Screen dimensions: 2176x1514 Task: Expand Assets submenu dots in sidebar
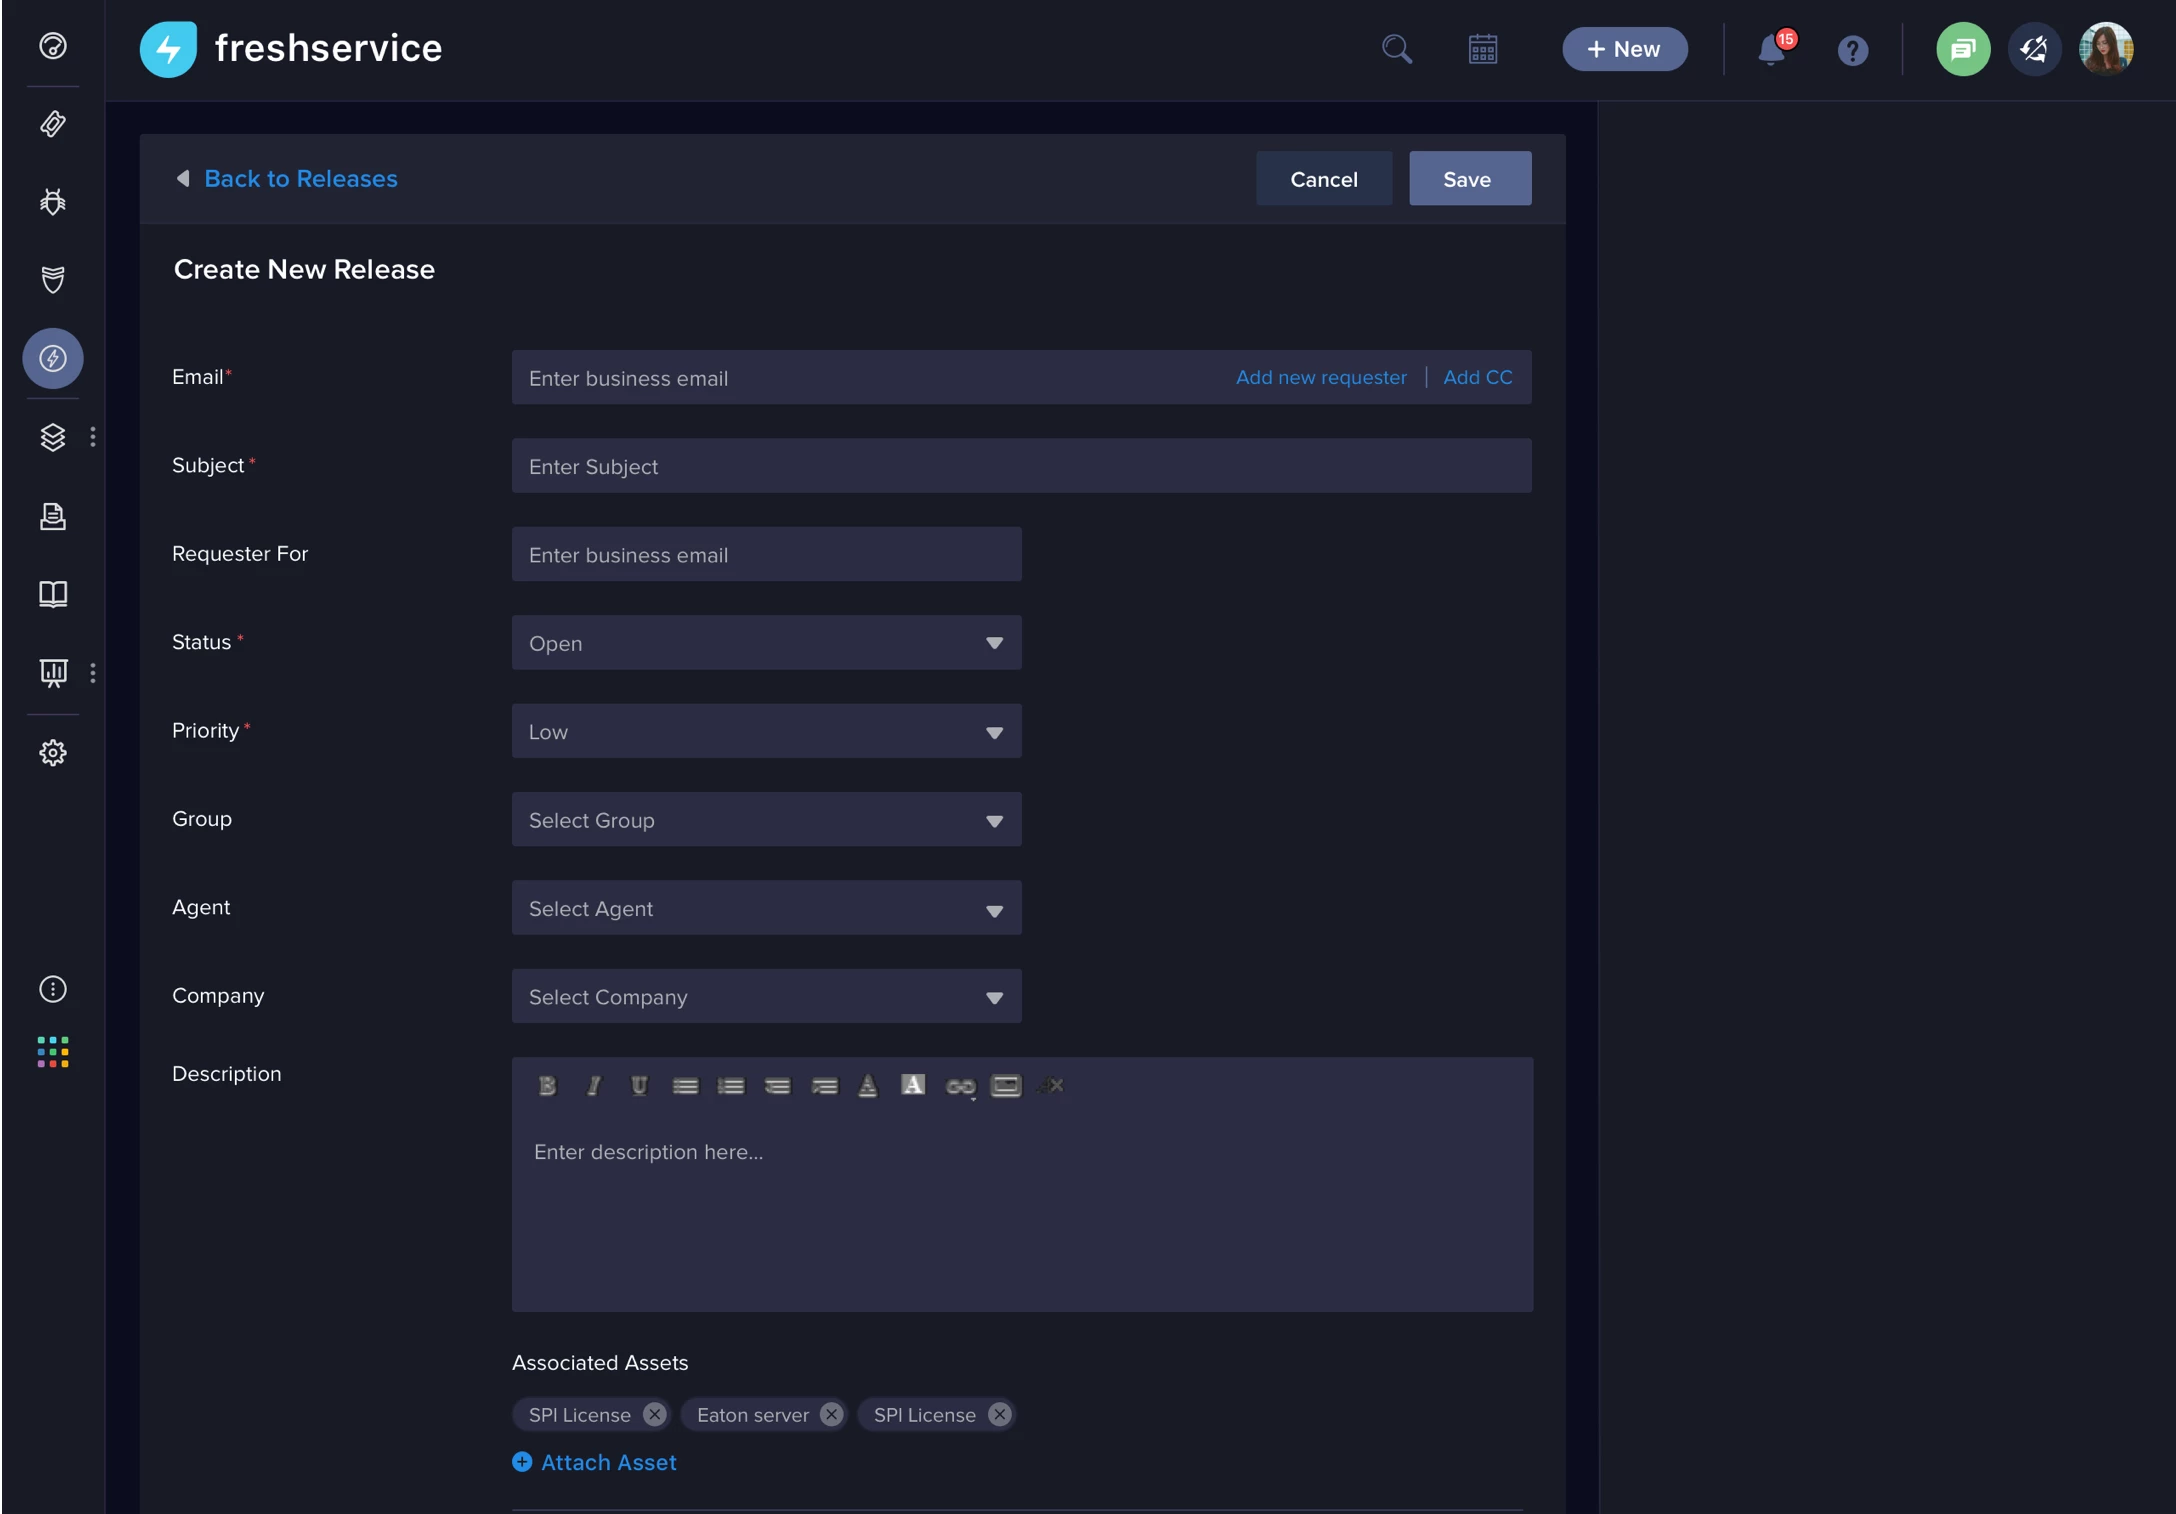93,437
